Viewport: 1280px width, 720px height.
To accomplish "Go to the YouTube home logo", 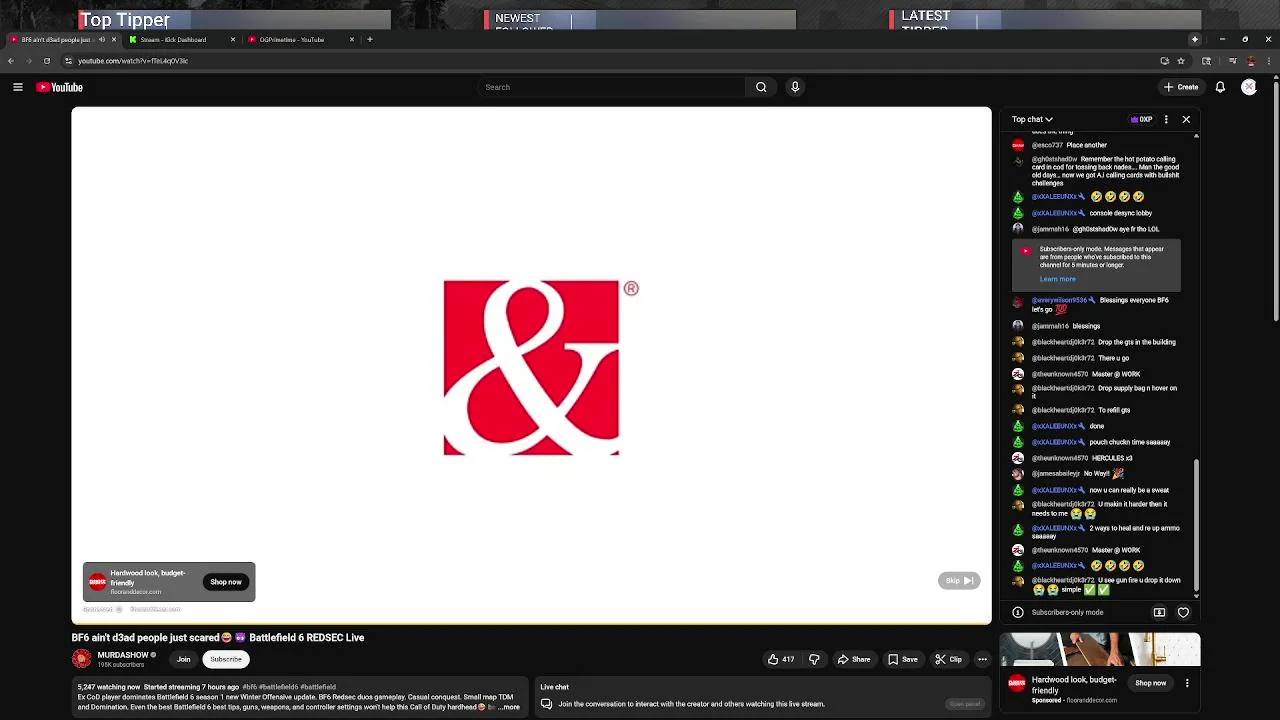I will click(60, 87).
